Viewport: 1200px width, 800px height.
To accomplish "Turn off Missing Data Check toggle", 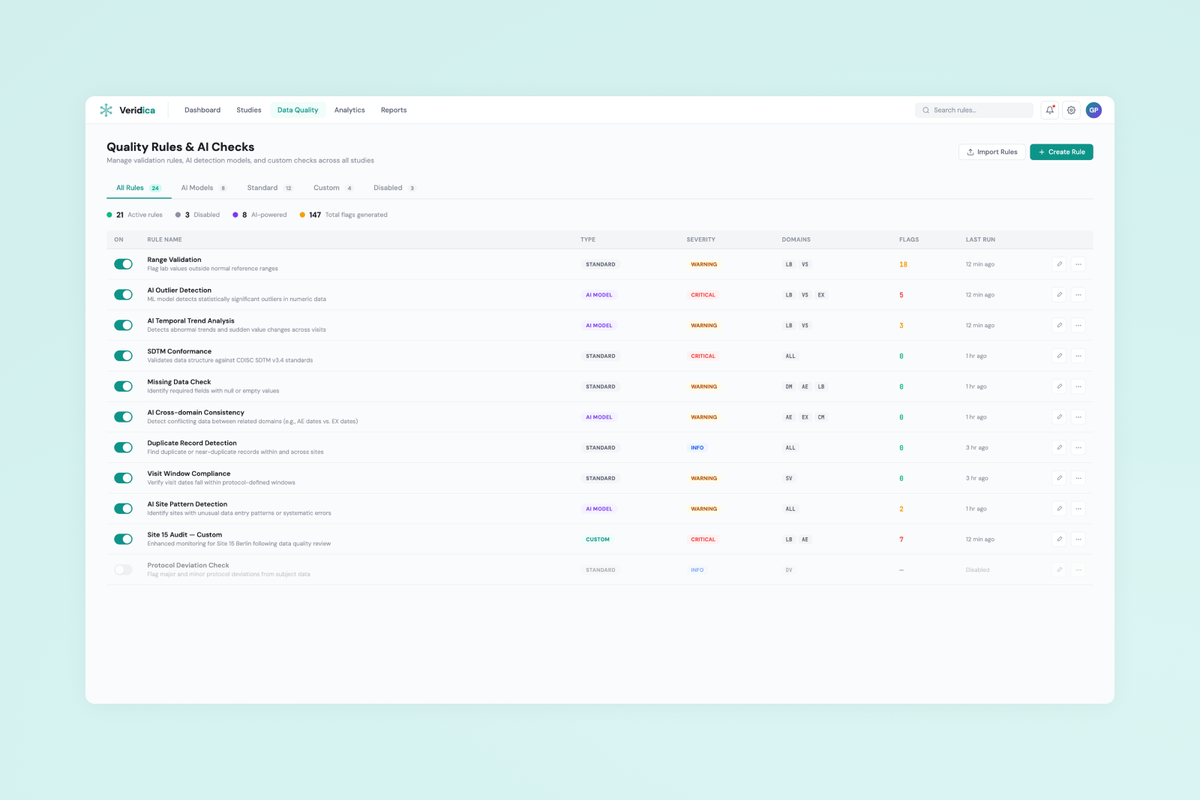I will [123, 386].
